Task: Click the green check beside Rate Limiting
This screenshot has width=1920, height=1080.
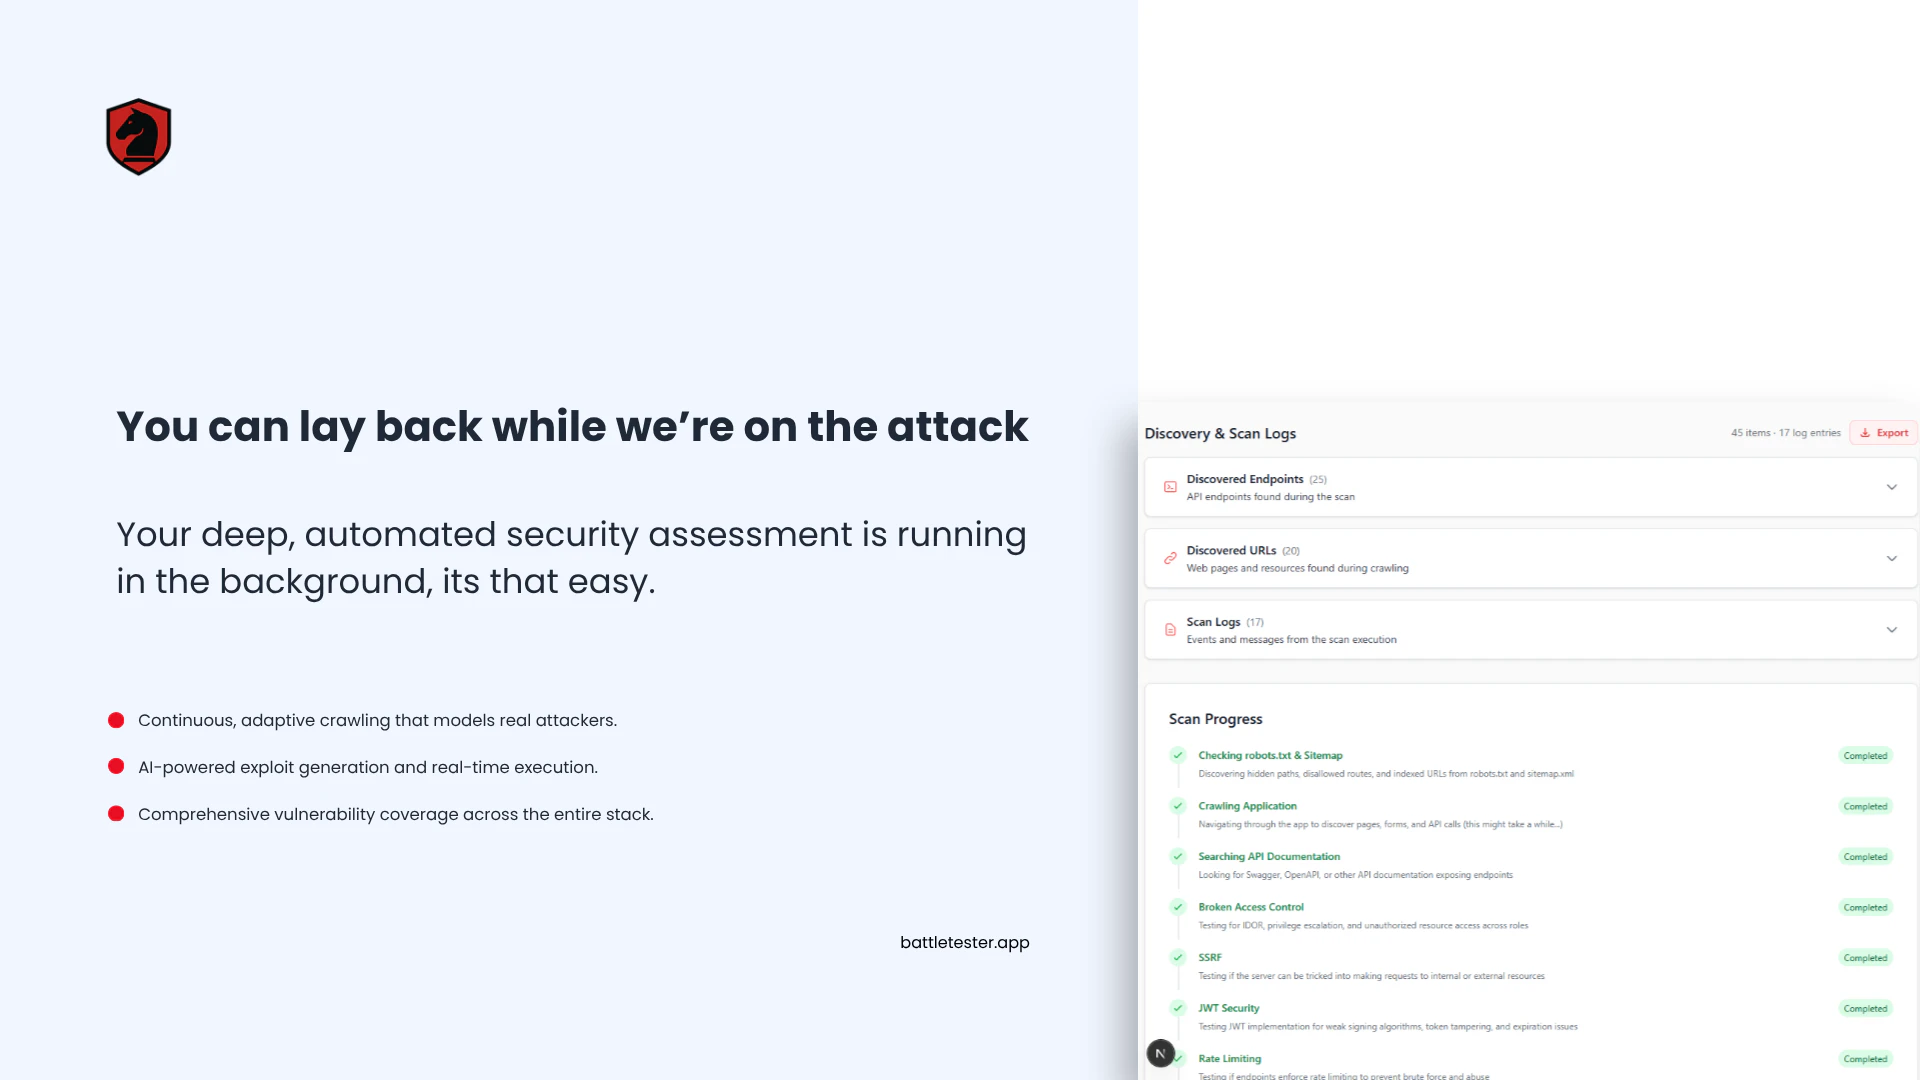Action: 1180,1058
